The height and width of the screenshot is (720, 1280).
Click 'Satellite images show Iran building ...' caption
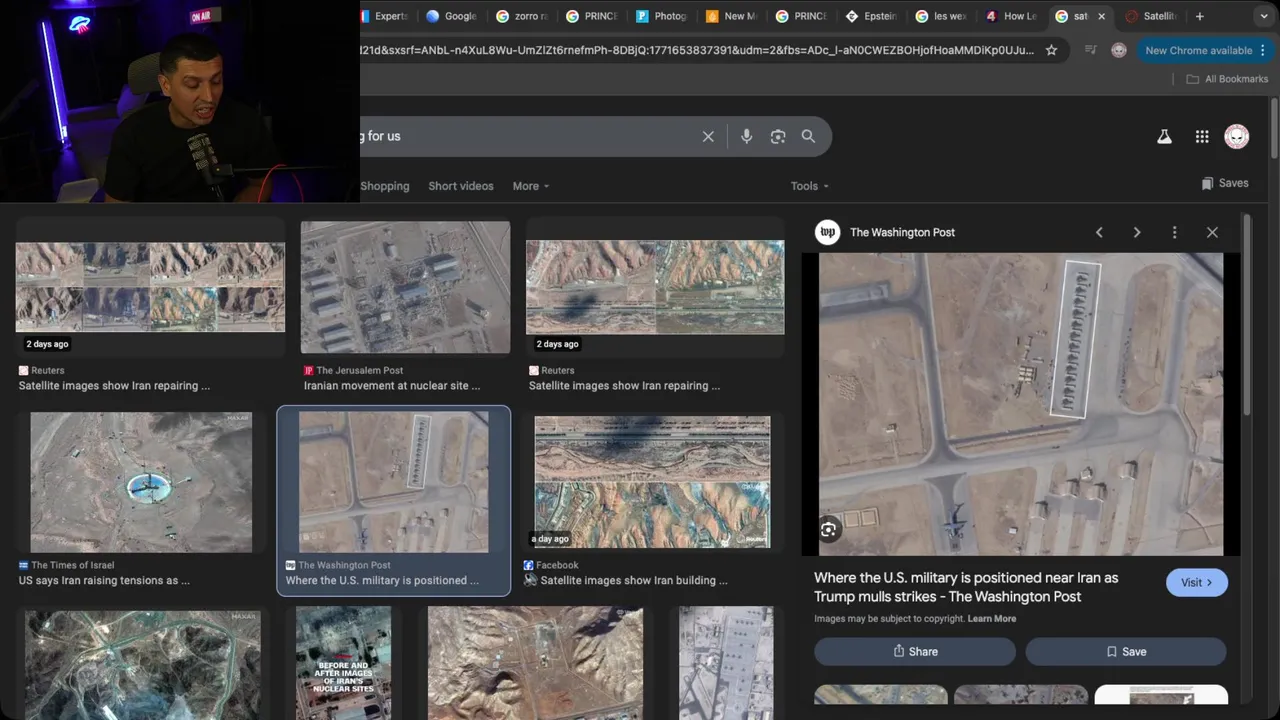click(634, 581)
